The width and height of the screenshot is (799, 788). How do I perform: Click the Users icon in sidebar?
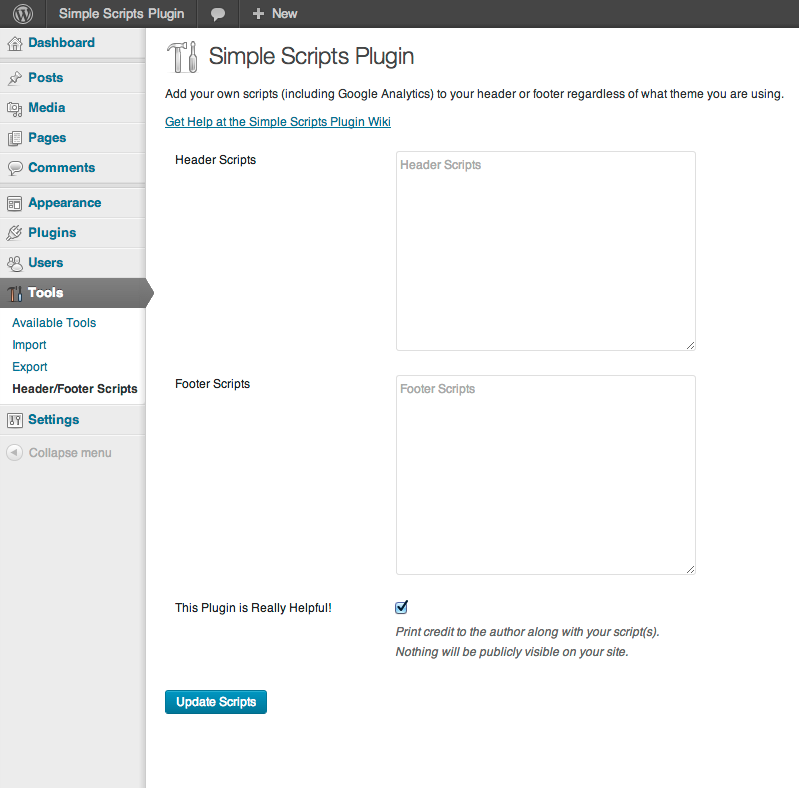[15, 263]
